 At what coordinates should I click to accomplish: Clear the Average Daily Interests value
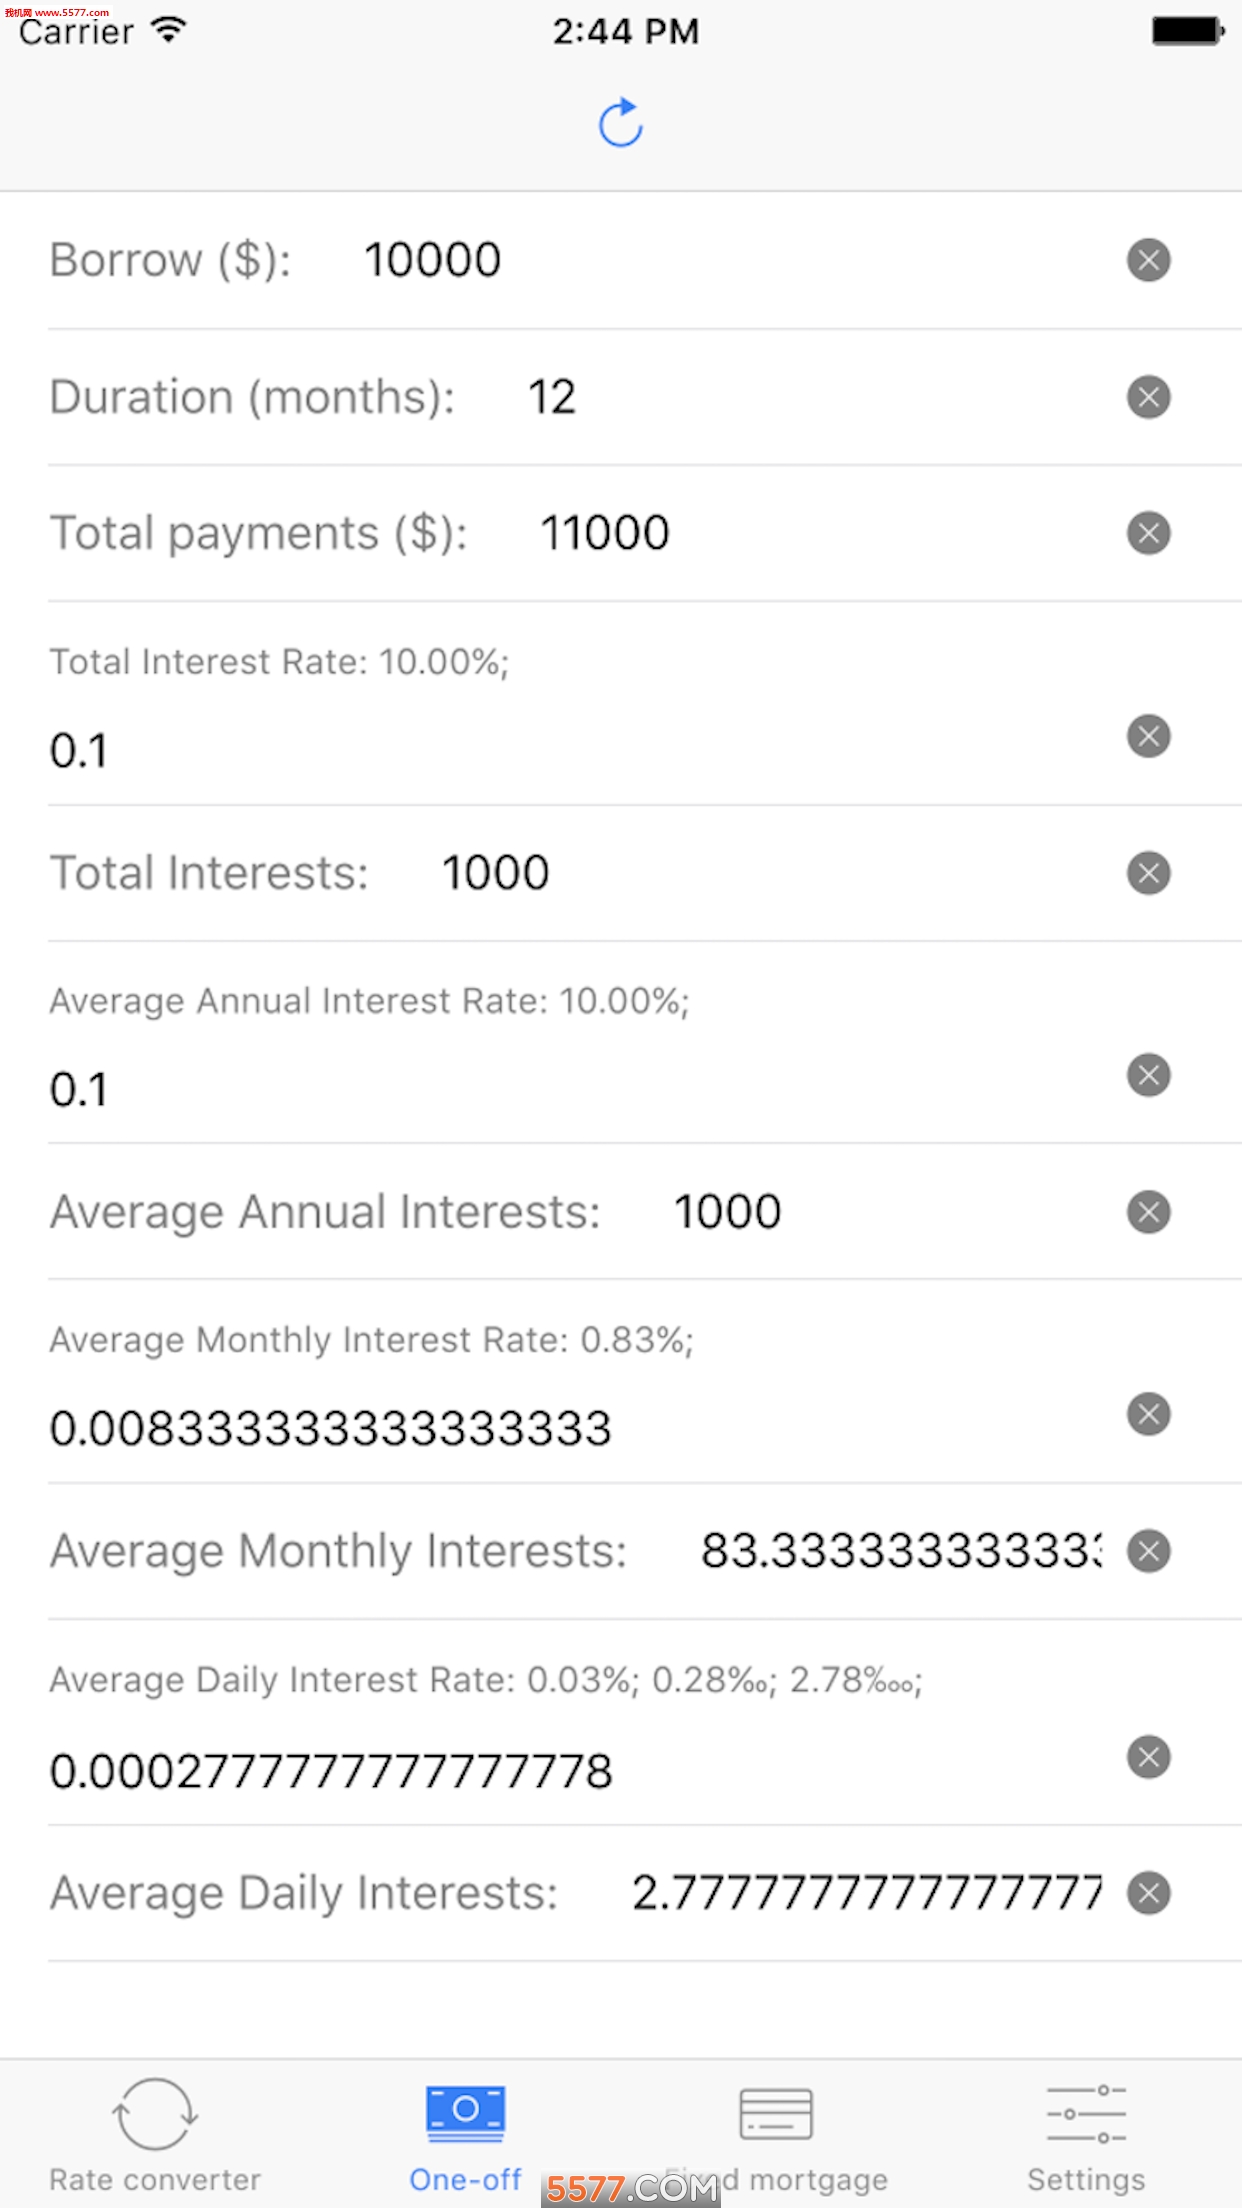point(1148,1893)
